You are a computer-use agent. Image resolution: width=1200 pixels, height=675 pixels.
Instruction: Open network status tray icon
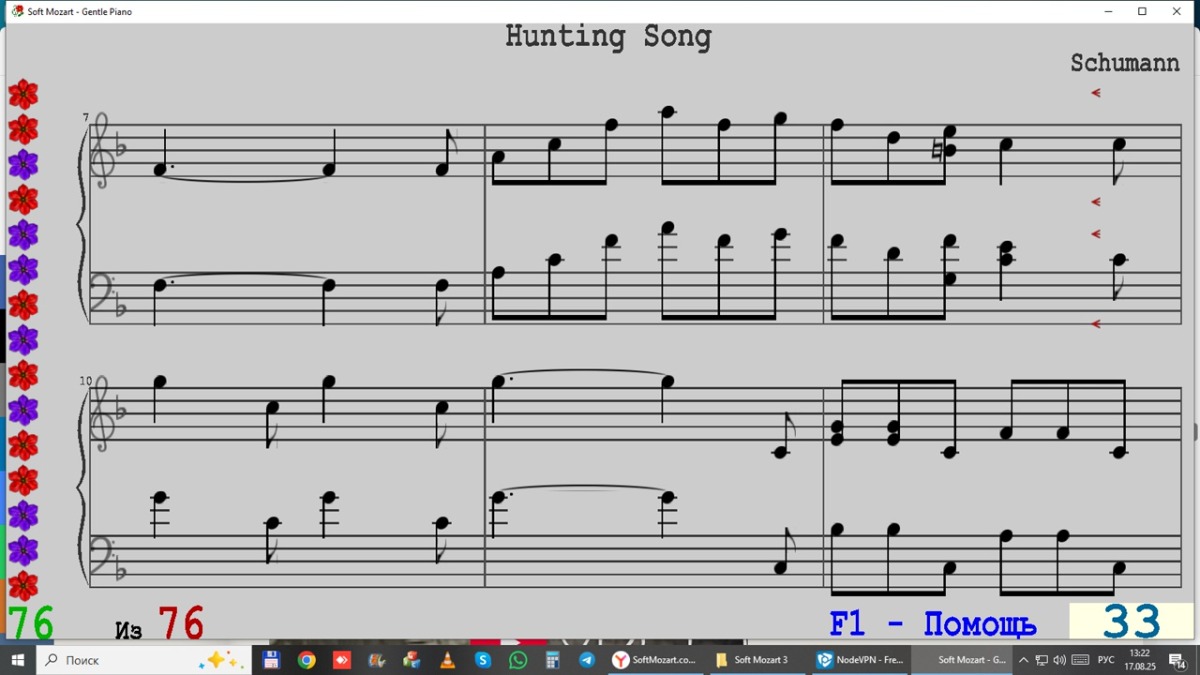[1041, 660]
